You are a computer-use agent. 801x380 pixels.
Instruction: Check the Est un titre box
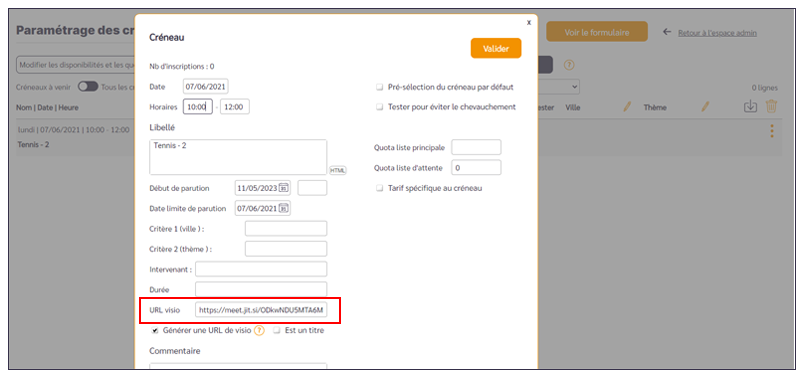[276, 330]
